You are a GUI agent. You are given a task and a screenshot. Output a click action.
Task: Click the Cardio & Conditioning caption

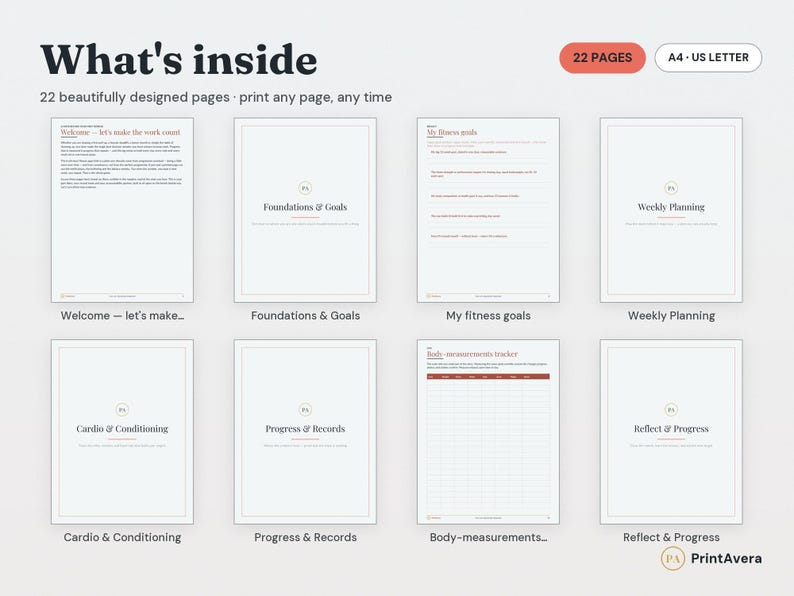coord(122,537)
